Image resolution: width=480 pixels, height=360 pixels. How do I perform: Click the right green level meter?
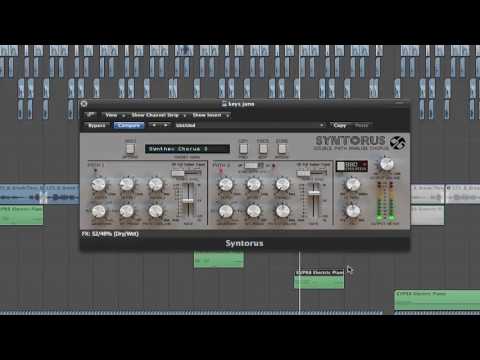(391, 201)
